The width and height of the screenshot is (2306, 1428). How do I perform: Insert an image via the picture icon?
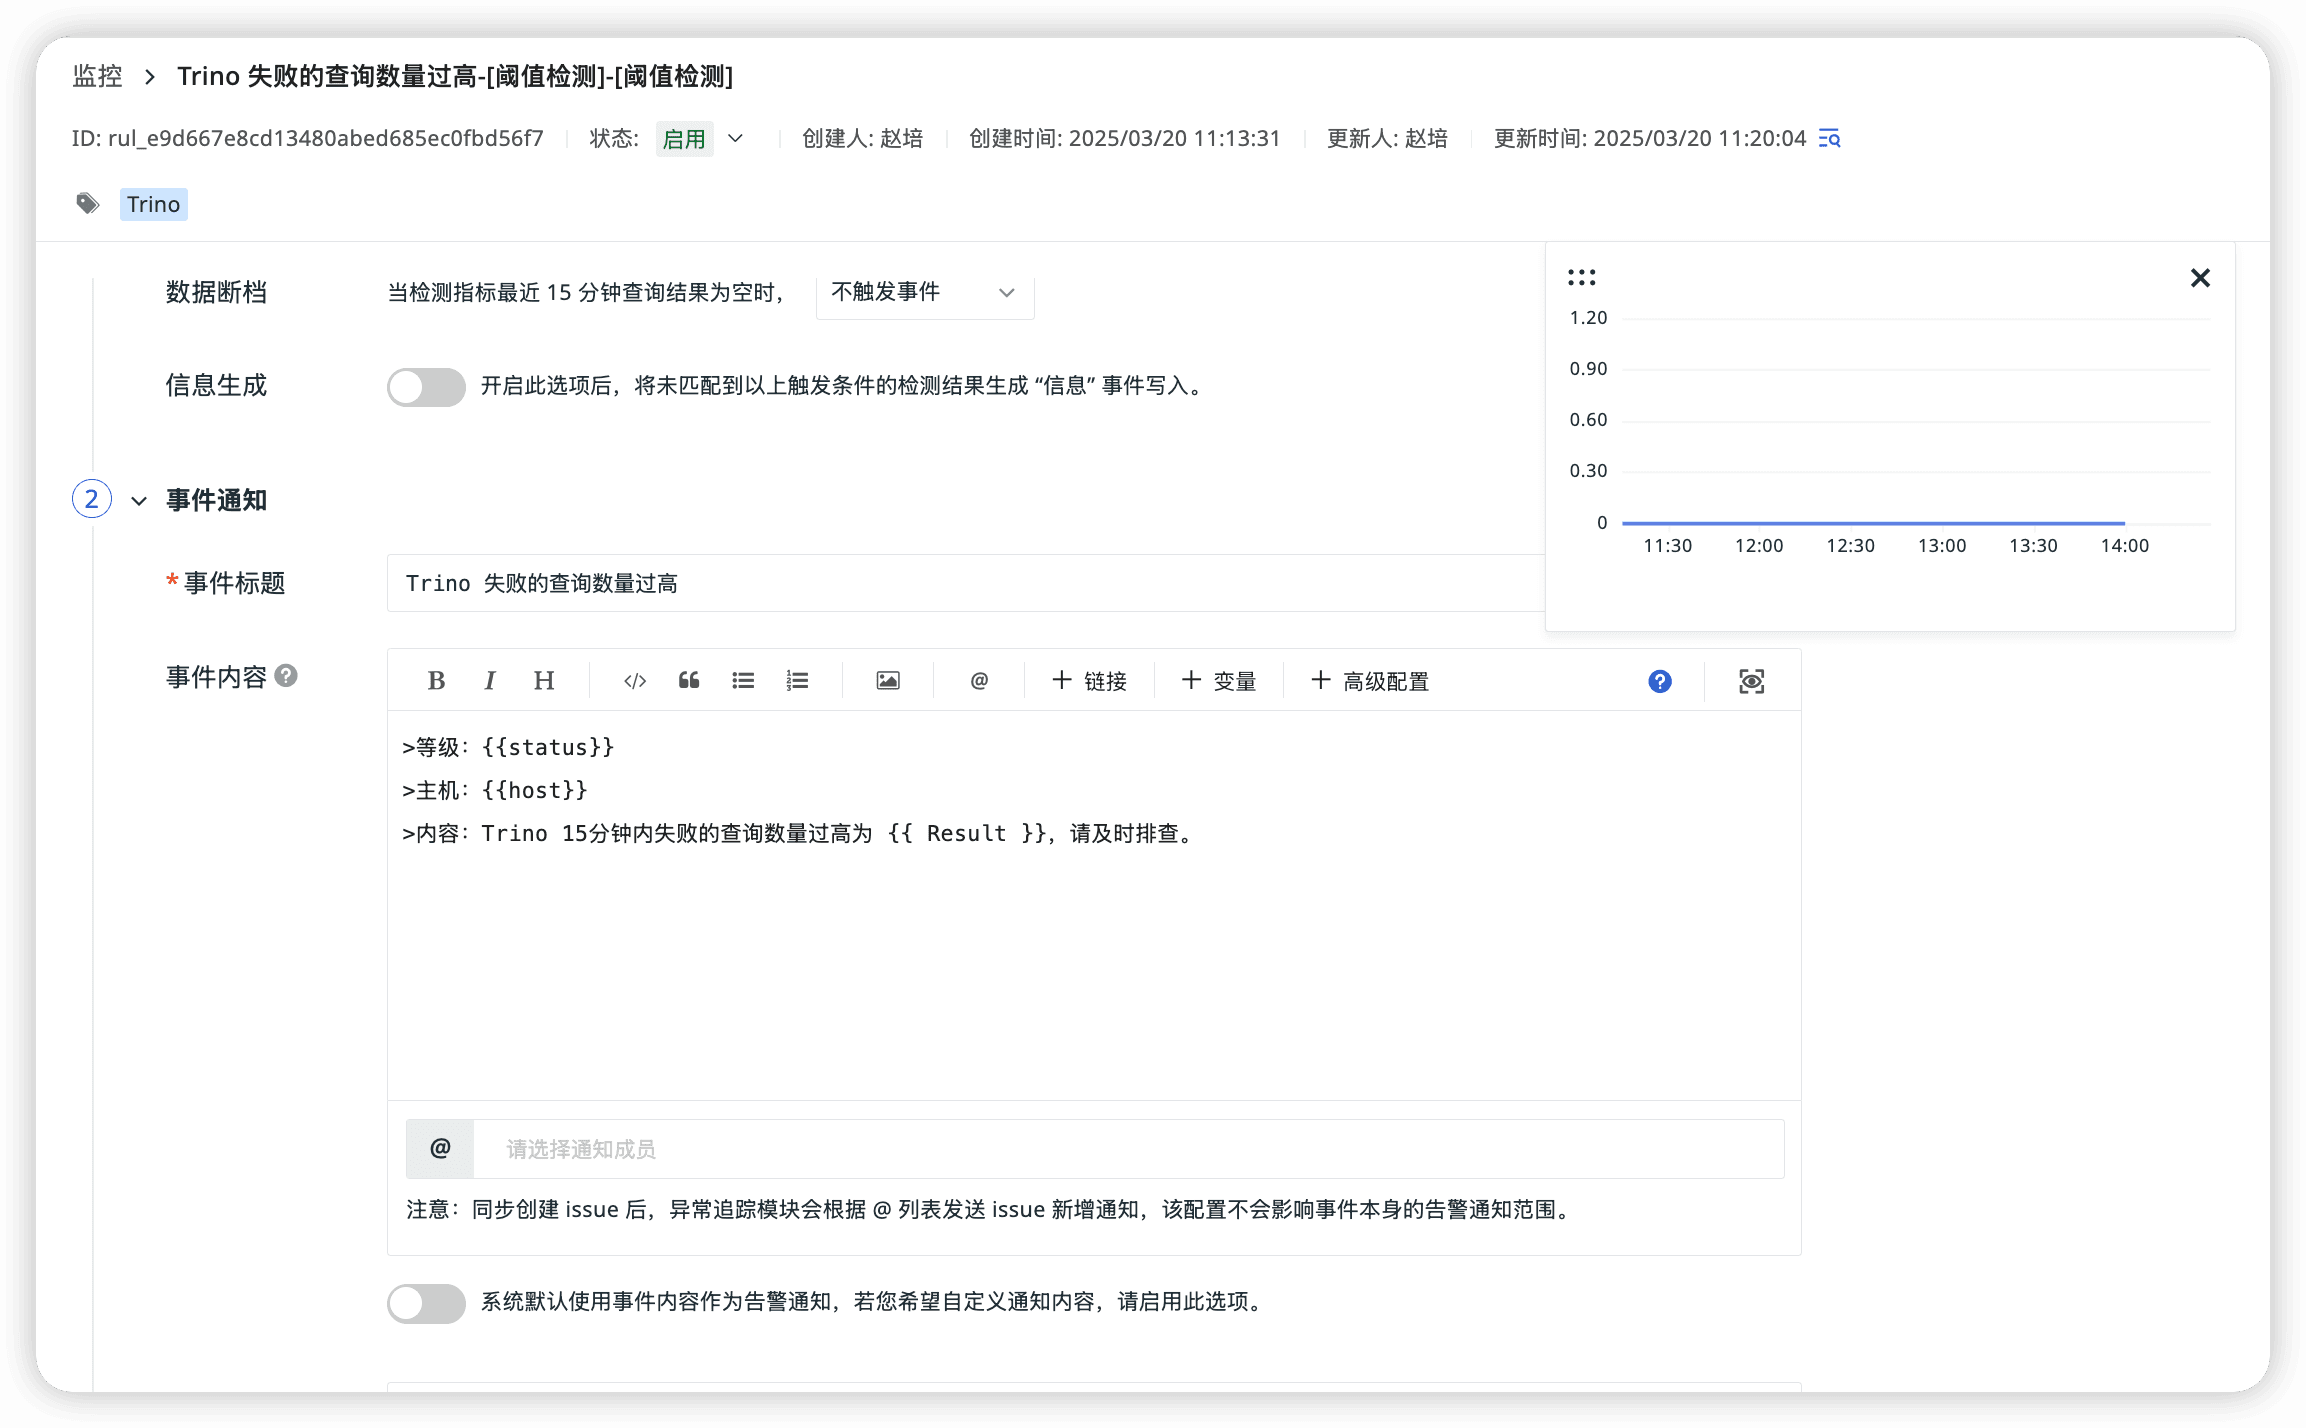coord(887,681)
